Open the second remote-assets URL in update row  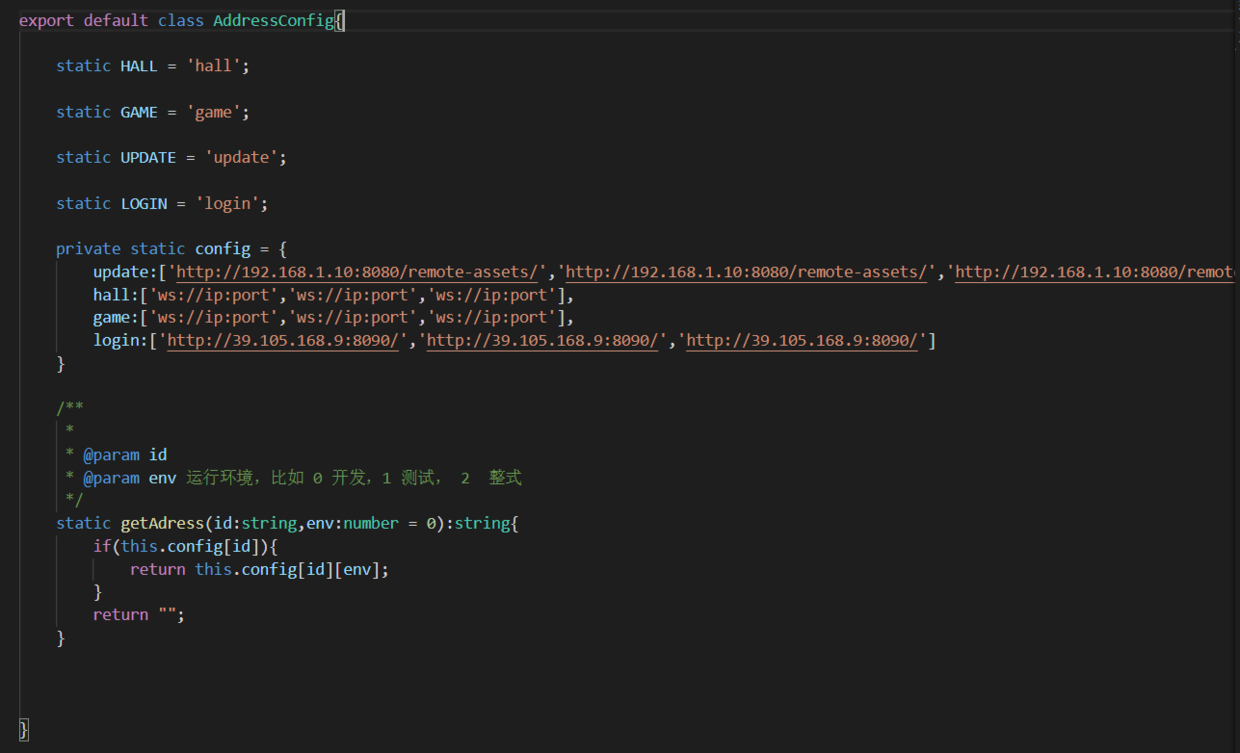click(x=747, y=272)
